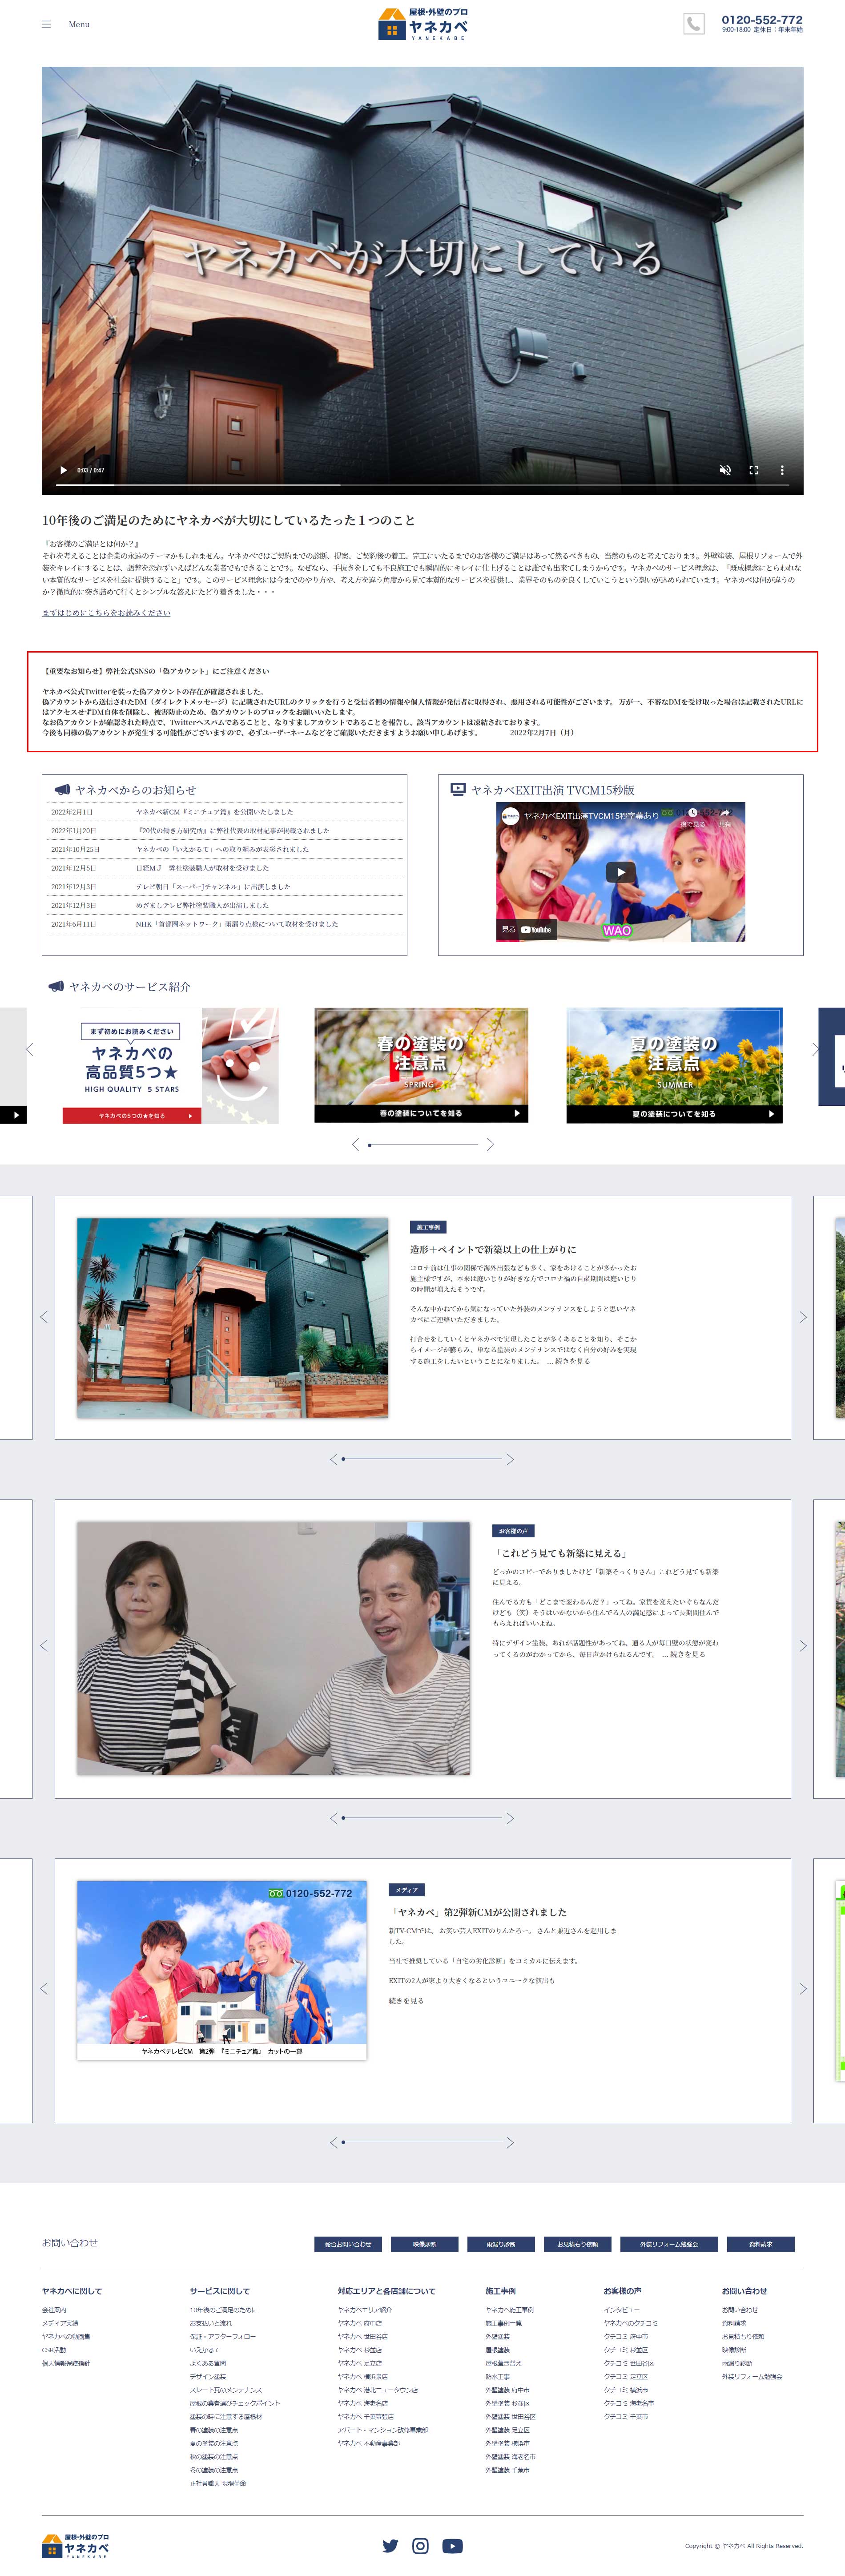
Task: Unmute the hero video sound
Action: point(726,470)
